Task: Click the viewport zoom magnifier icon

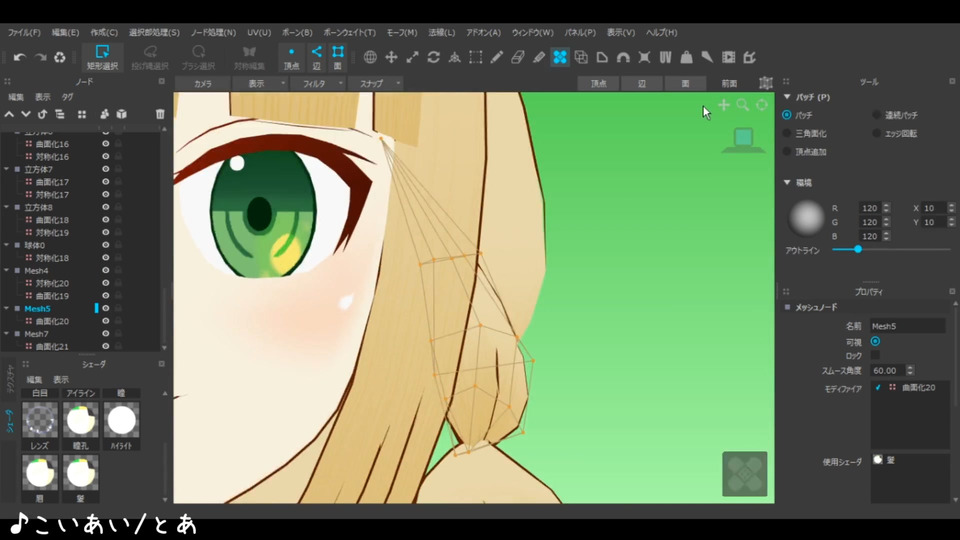Action: pyautogui.click(x=743, y=105)
